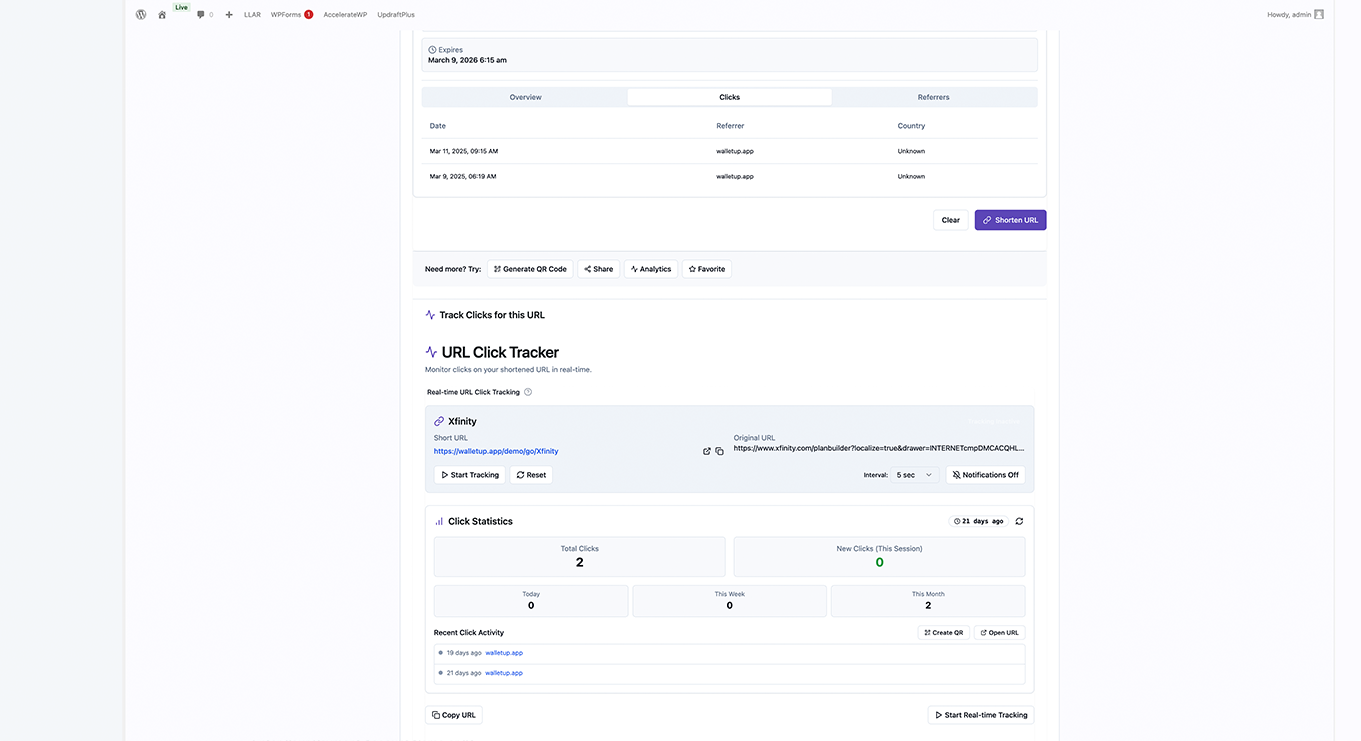
Task: Click Generate QR Code button
Action: click(530, 269)
